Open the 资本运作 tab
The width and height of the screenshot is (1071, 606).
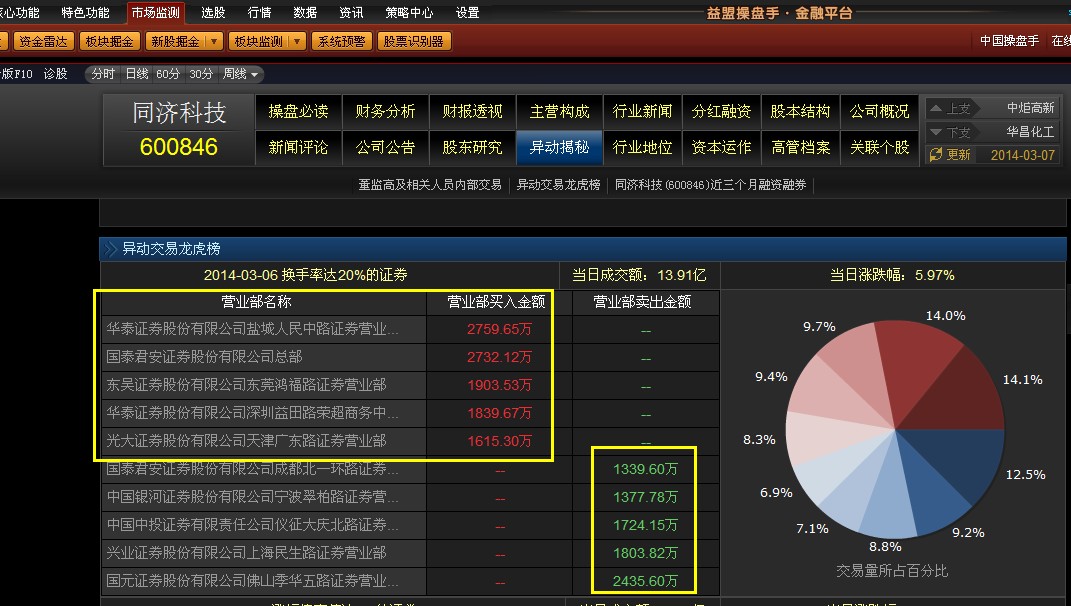(721, 148)
